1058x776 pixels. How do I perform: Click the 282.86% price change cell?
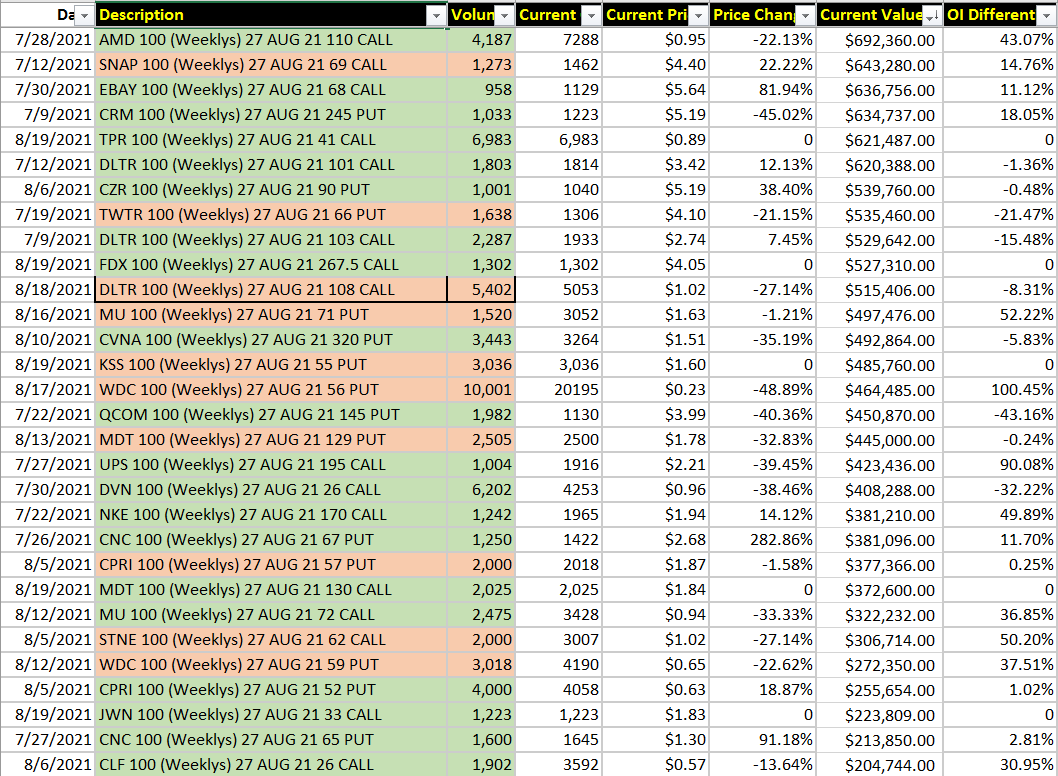[x=762, y=539]
